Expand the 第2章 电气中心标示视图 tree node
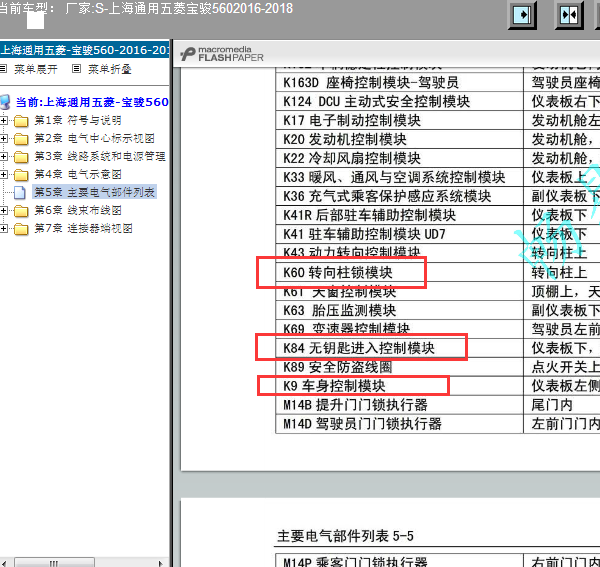The width and height of the screenshot is (600, 567). click(3, 138)
